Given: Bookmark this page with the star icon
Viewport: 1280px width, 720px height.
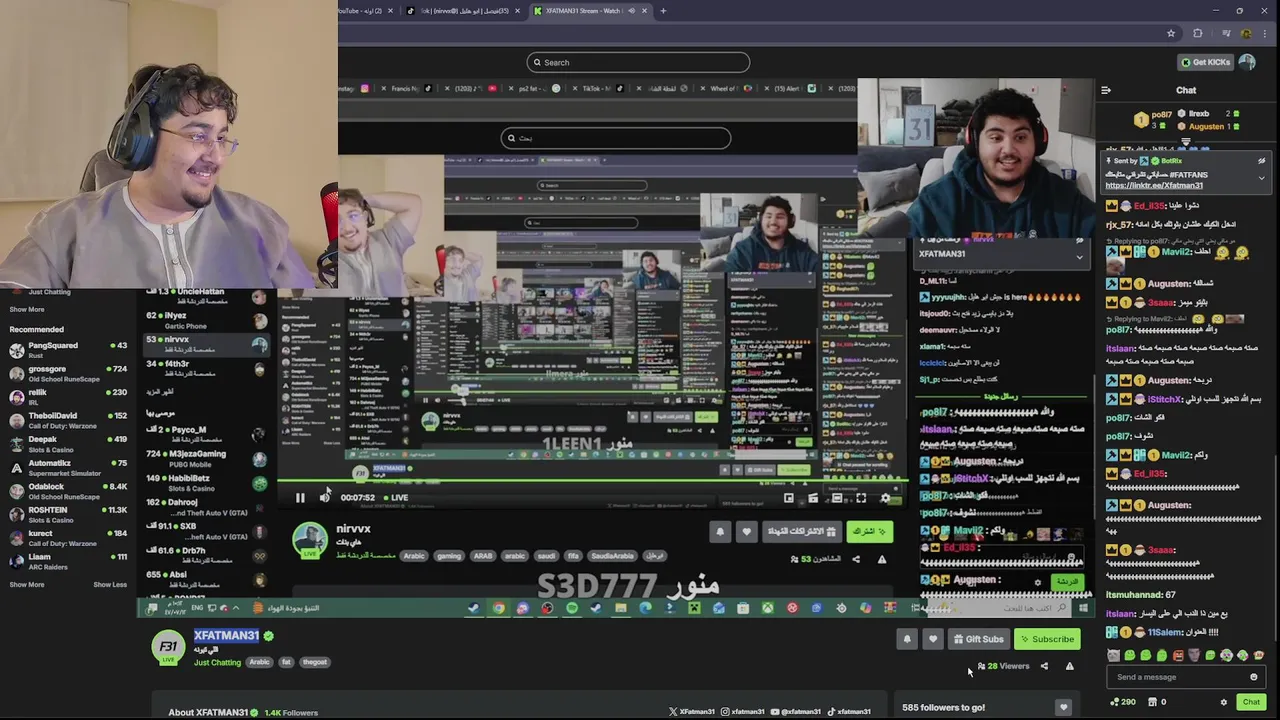Looking at the screenshot, I should click(1171, 33).
